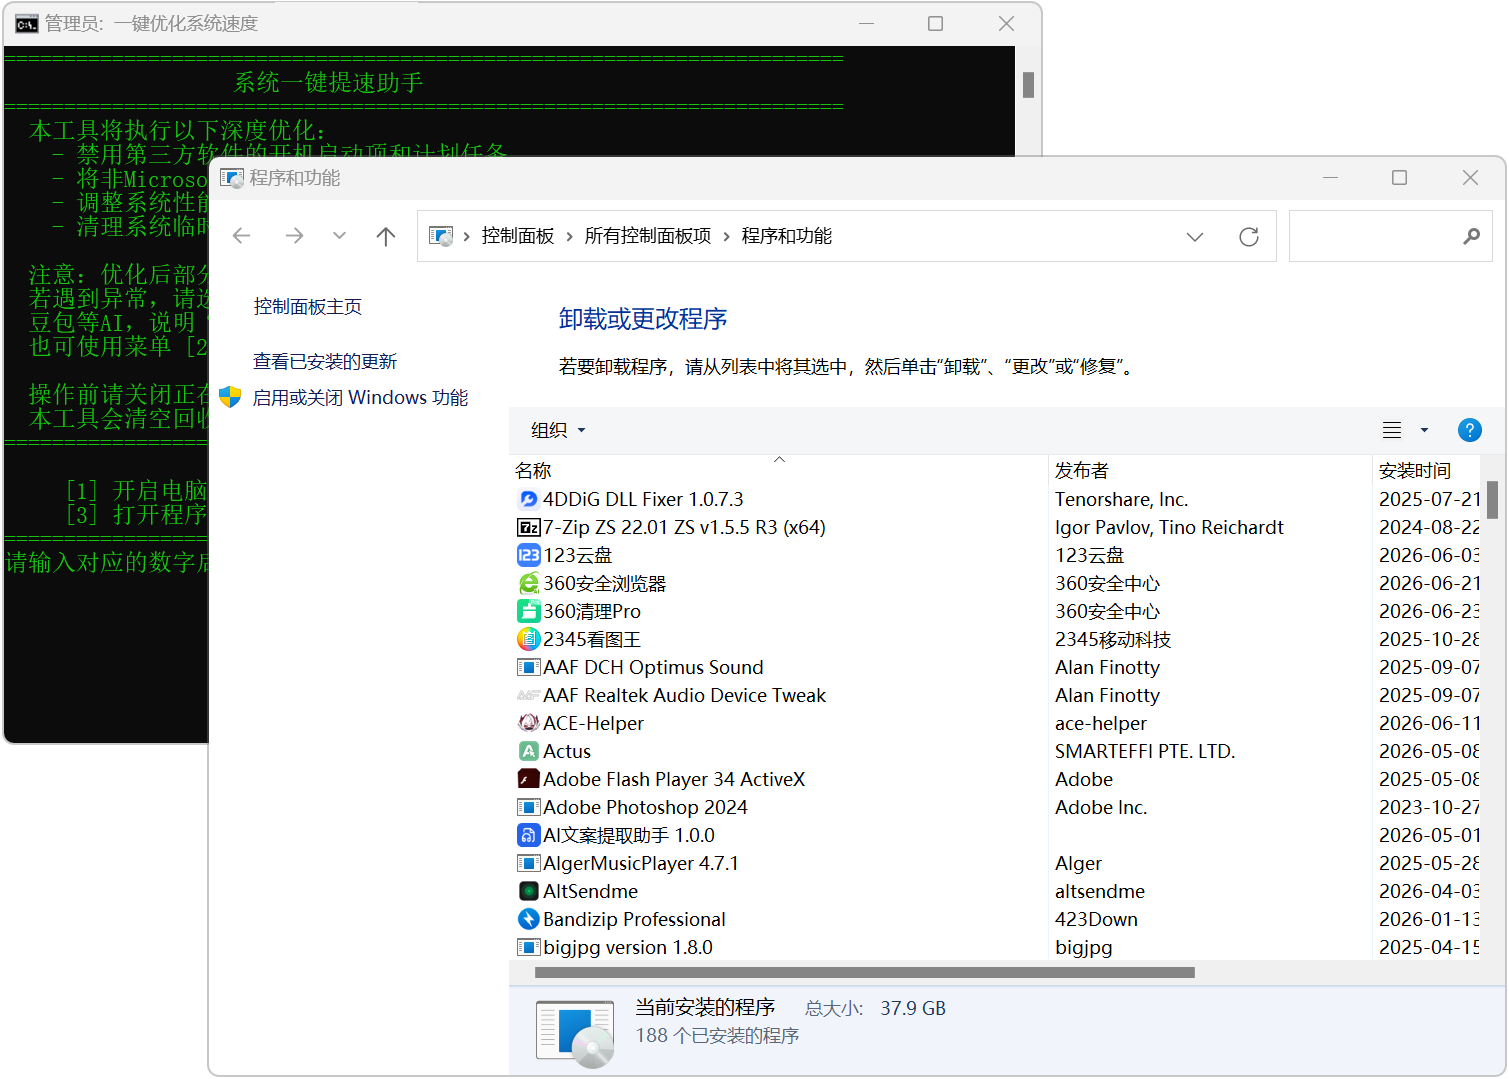
Task: Click the Tenorshare, Inc. publisher cell
Action: [x=1122, y=499]
